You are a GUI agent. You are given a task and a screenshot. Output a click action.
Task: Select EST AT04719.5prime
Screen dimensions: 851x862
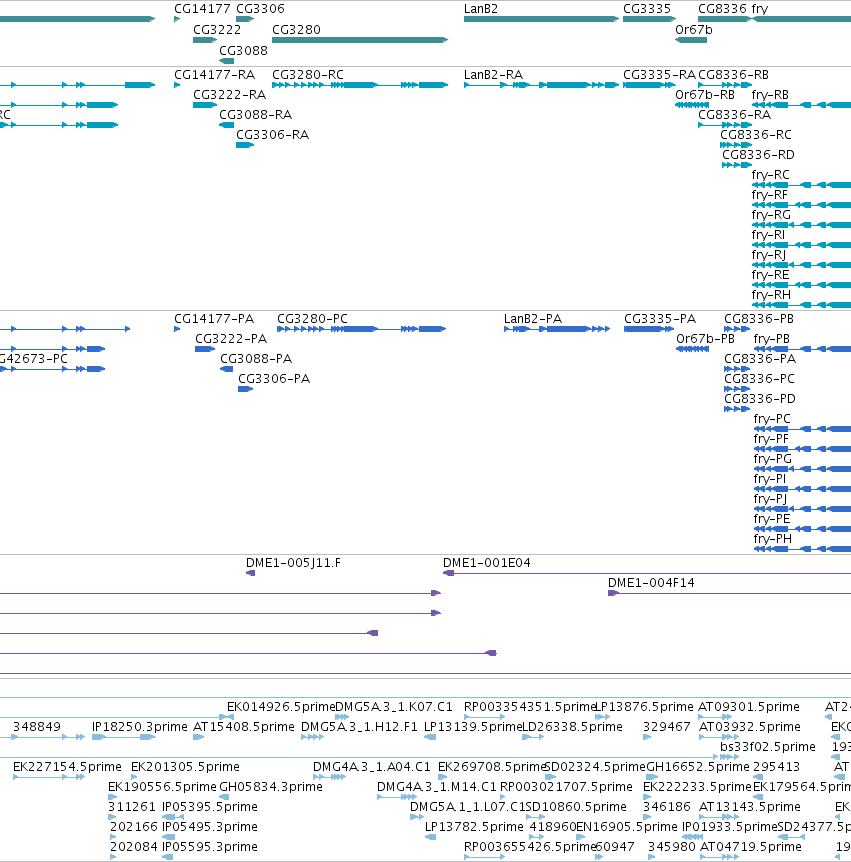[x=720, y=857]
